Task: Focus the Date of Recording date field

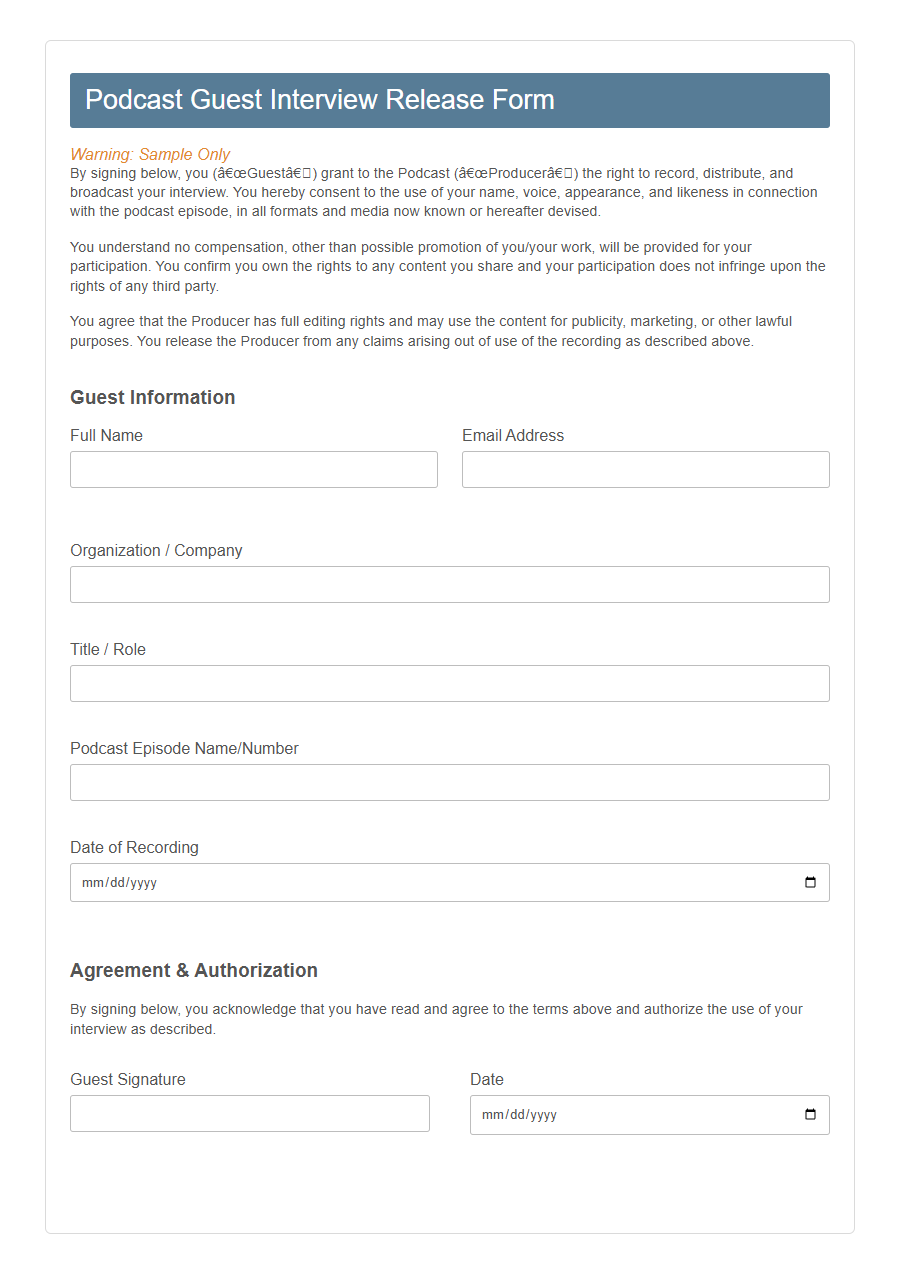Action: (x=400, y=882)
